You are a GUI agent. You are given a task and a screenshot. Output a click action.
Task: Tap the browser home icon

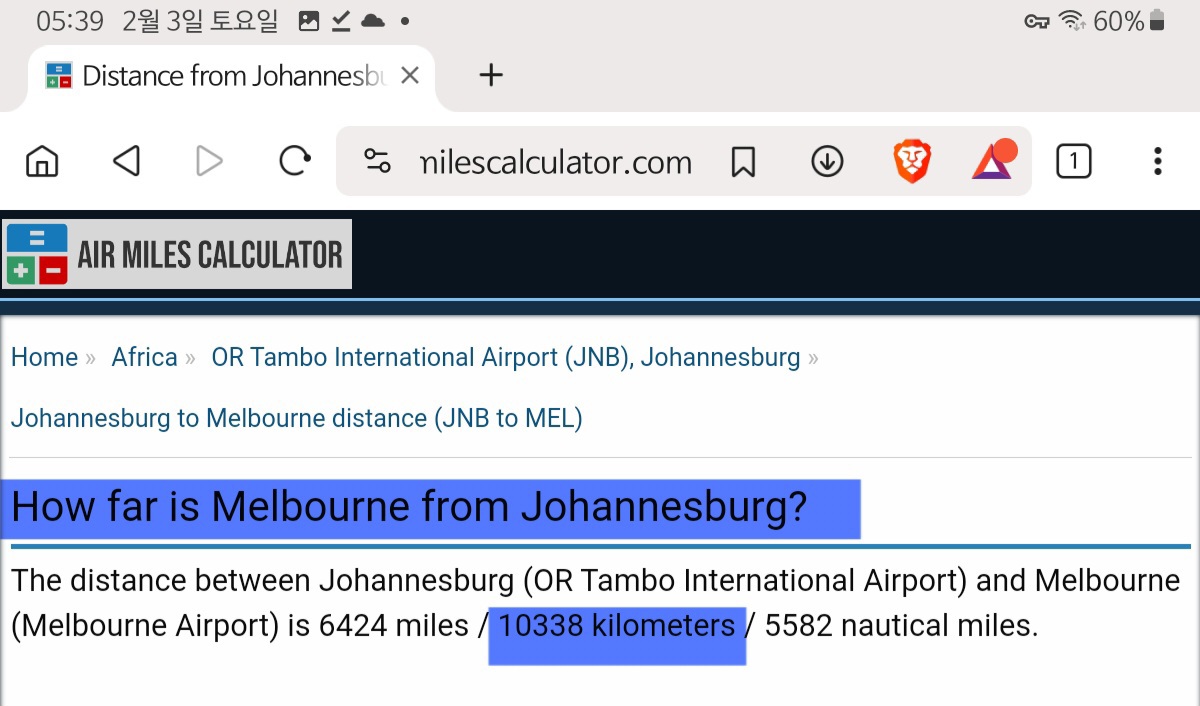(x=42, y=161)
